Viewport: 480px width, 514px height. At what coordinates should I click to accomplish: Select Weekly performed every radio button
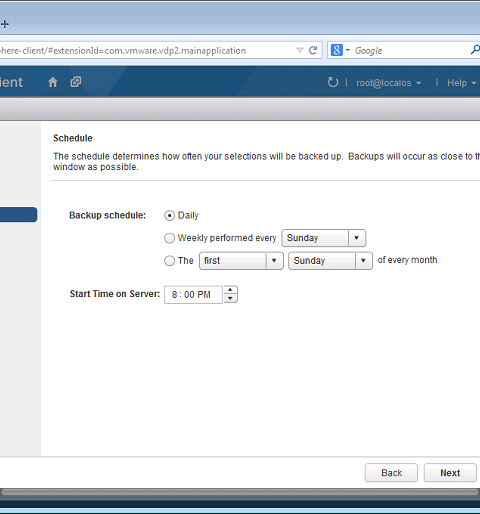[169, 238]
